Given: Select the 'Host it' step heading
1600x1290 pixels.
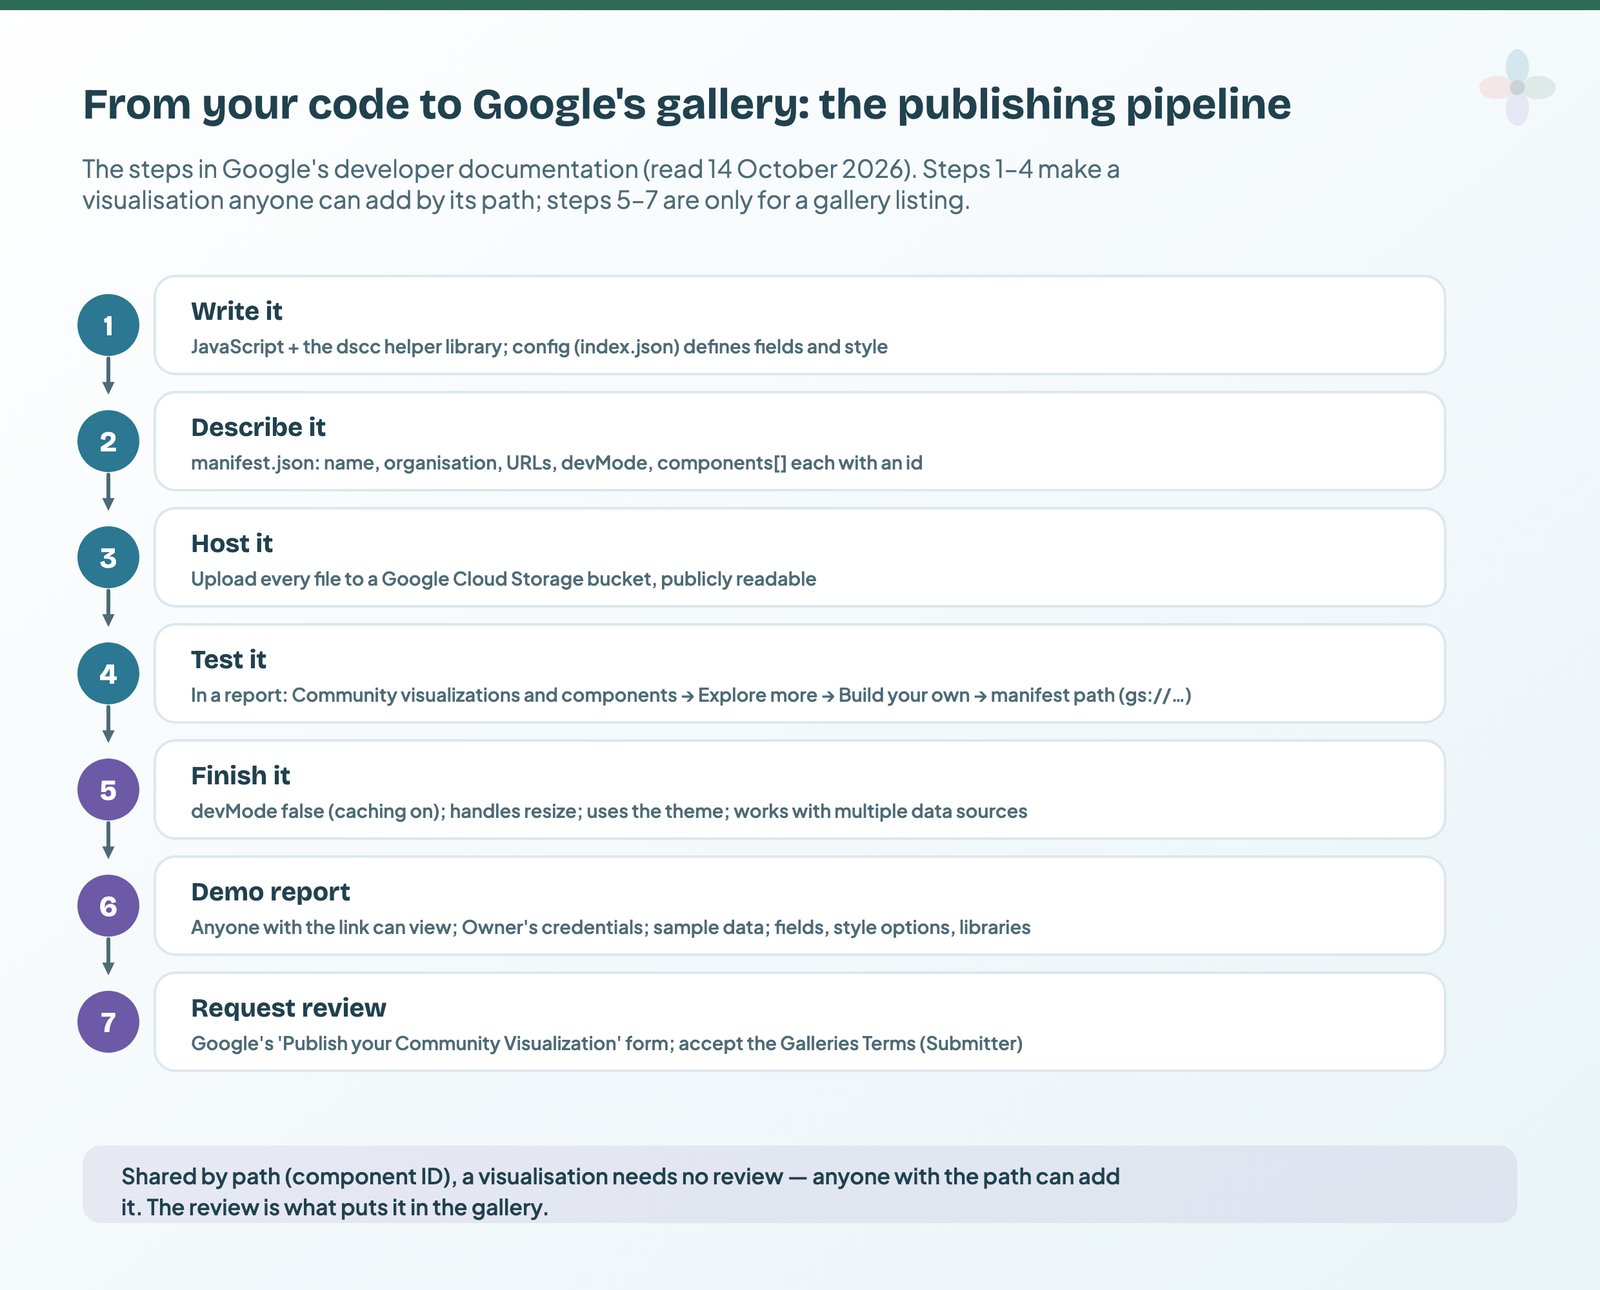Looking at the screenshot, I should pyautogui.click(x=232, y=543).
